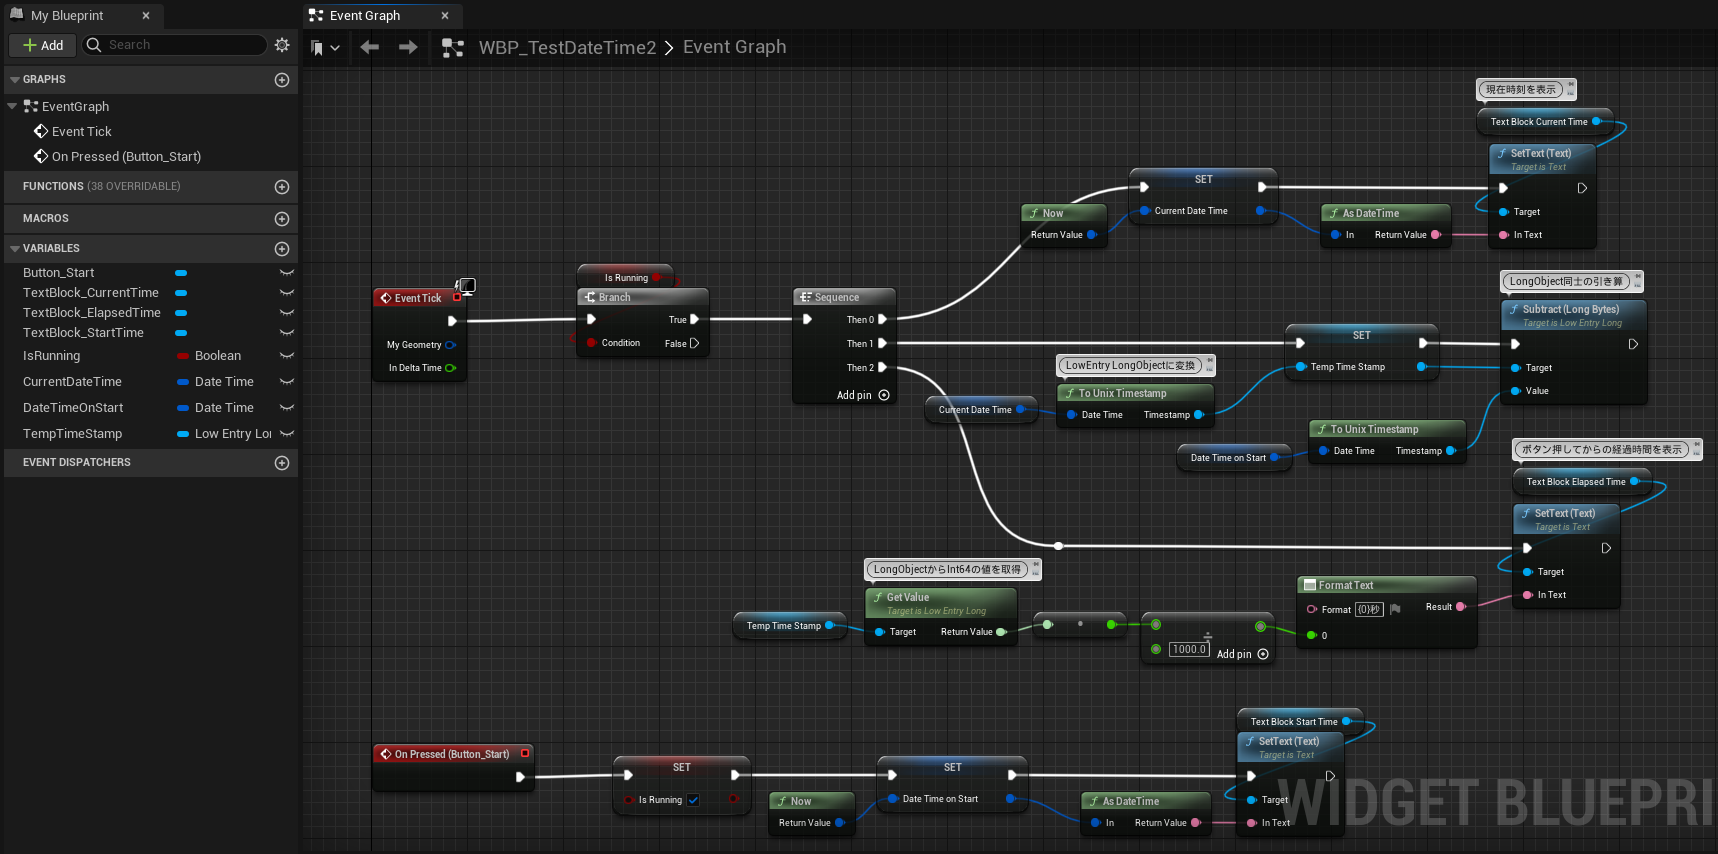Navigate back with the left arrow
This screenshot has height=854, width=1718.
point(369,47)
